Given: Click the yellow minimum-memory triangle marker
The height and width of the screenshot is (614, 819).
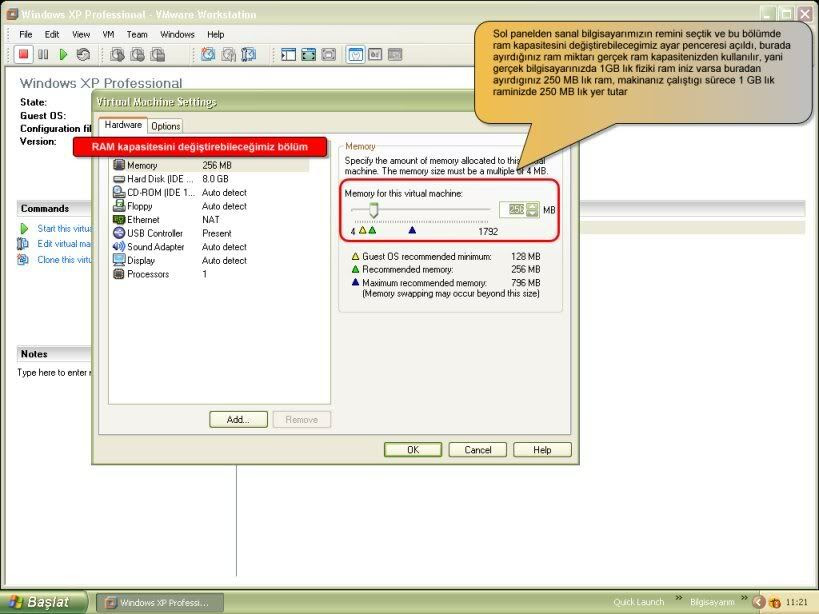Looking at the screenshot, I should pos(362,230).
